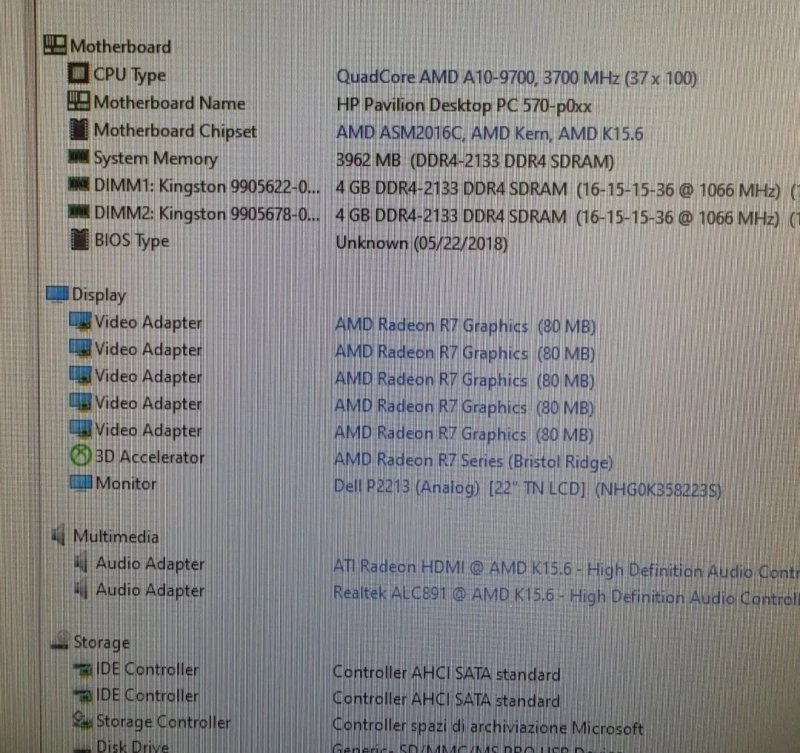The image size is (800, 753).
Task: Click the System Memory module icon
Action: click(79, 156)
